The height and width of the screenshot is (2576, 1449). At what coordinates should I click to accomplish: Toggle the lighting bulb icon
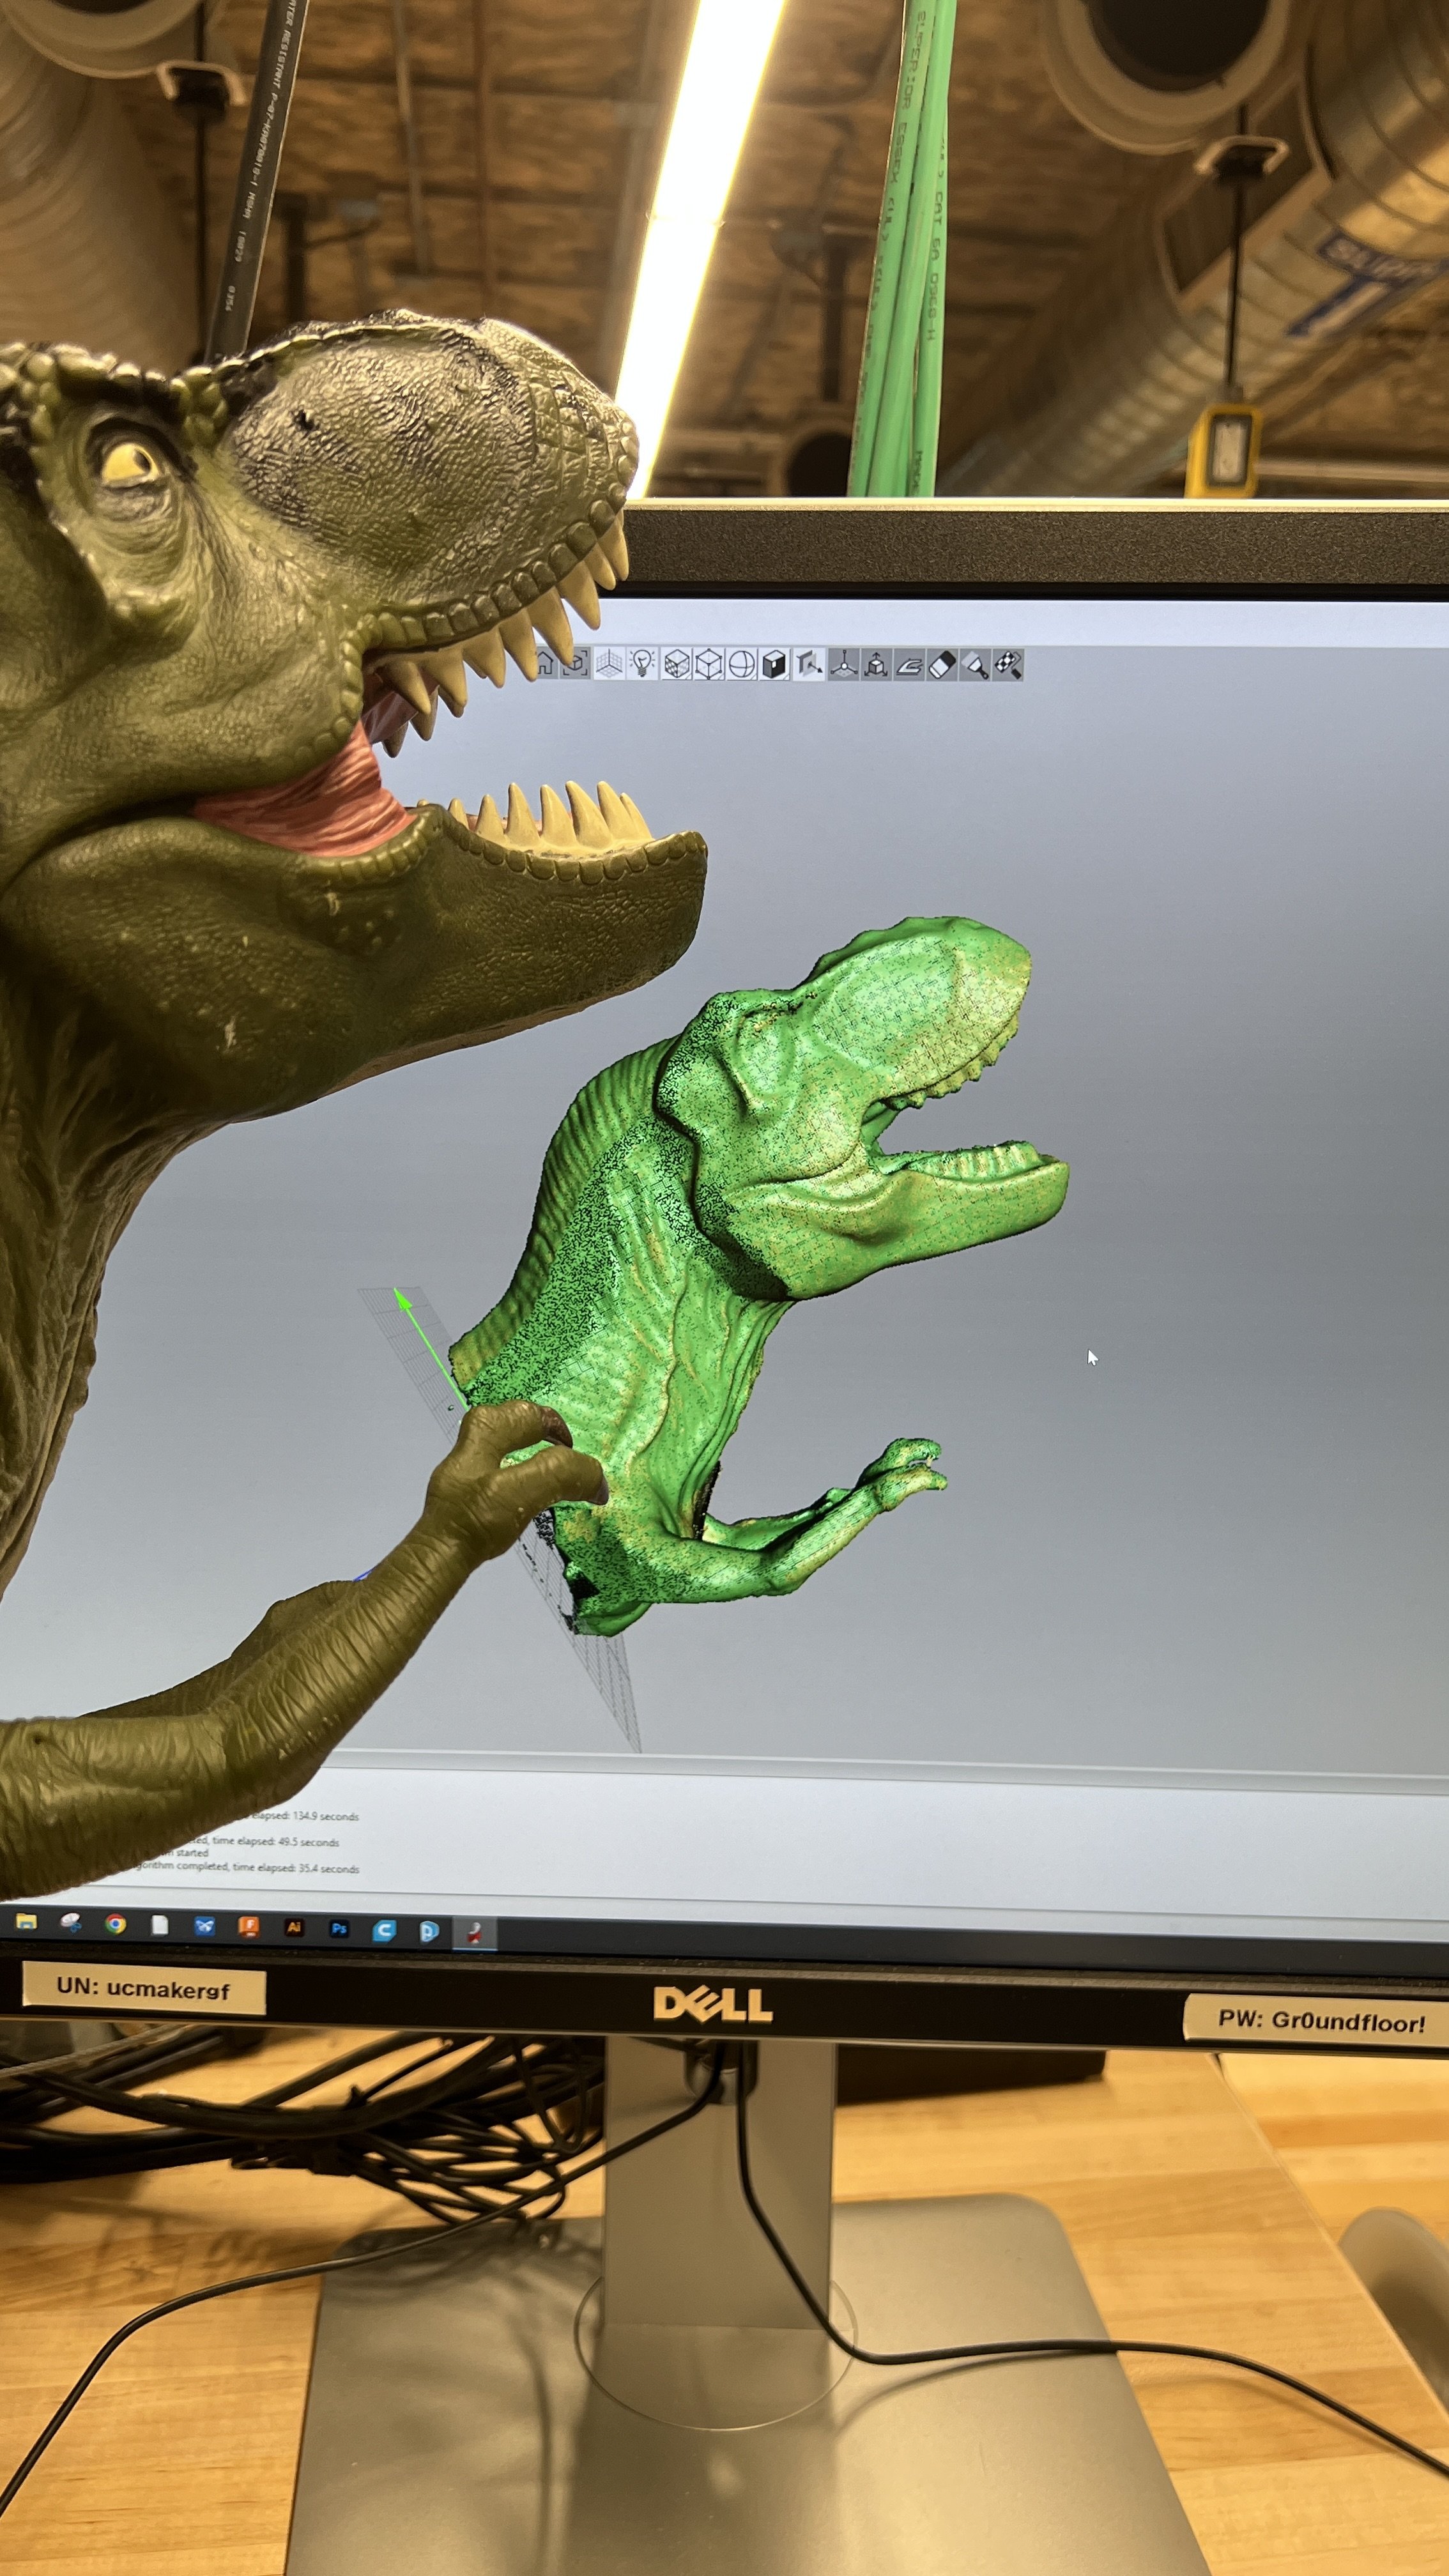[x=642, y=664]
